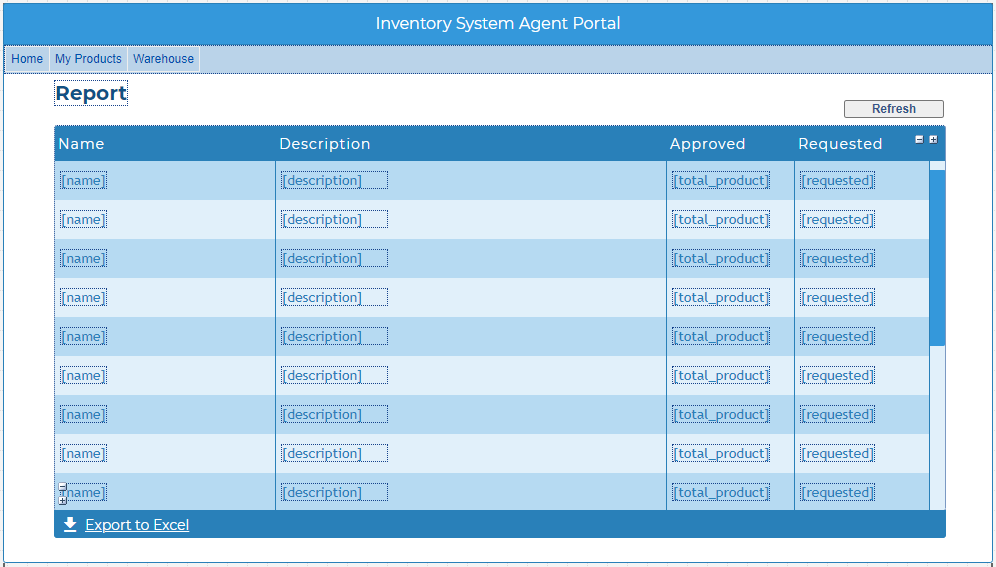Click the Requested column header
Viewport: 996px width, 567px height.
[x=840, y=144]
